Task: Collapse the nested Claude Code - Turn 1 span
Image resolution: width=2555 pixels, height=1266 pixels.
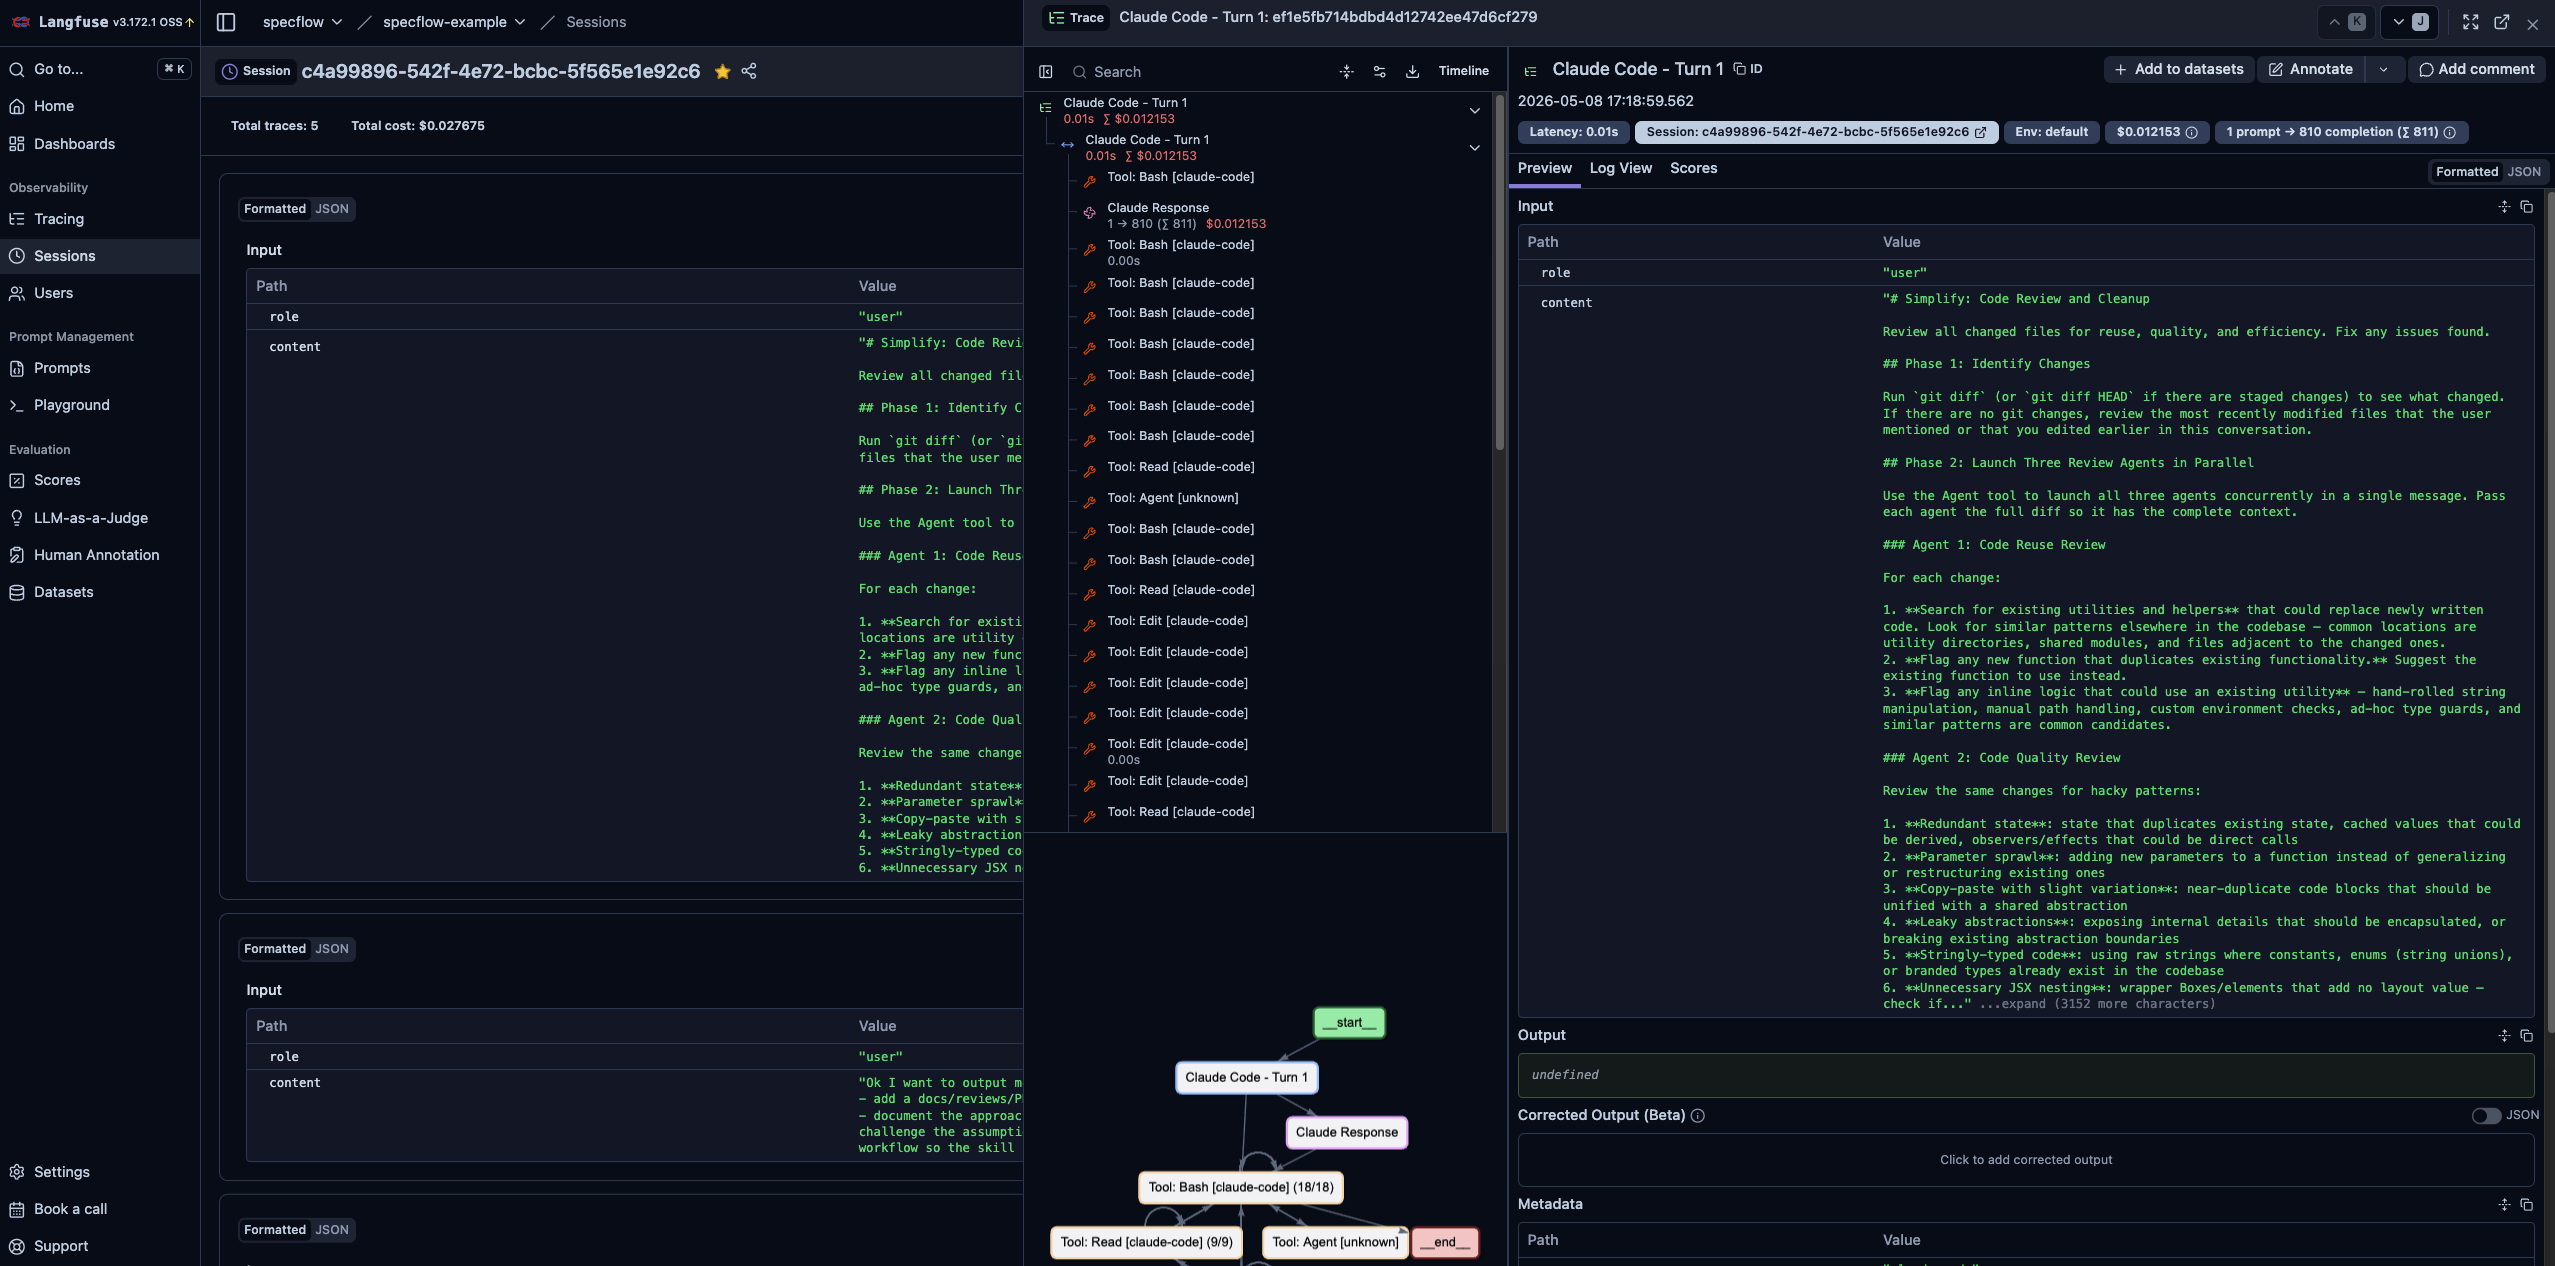Action: pyautogui.click(x=1474, y=148)
